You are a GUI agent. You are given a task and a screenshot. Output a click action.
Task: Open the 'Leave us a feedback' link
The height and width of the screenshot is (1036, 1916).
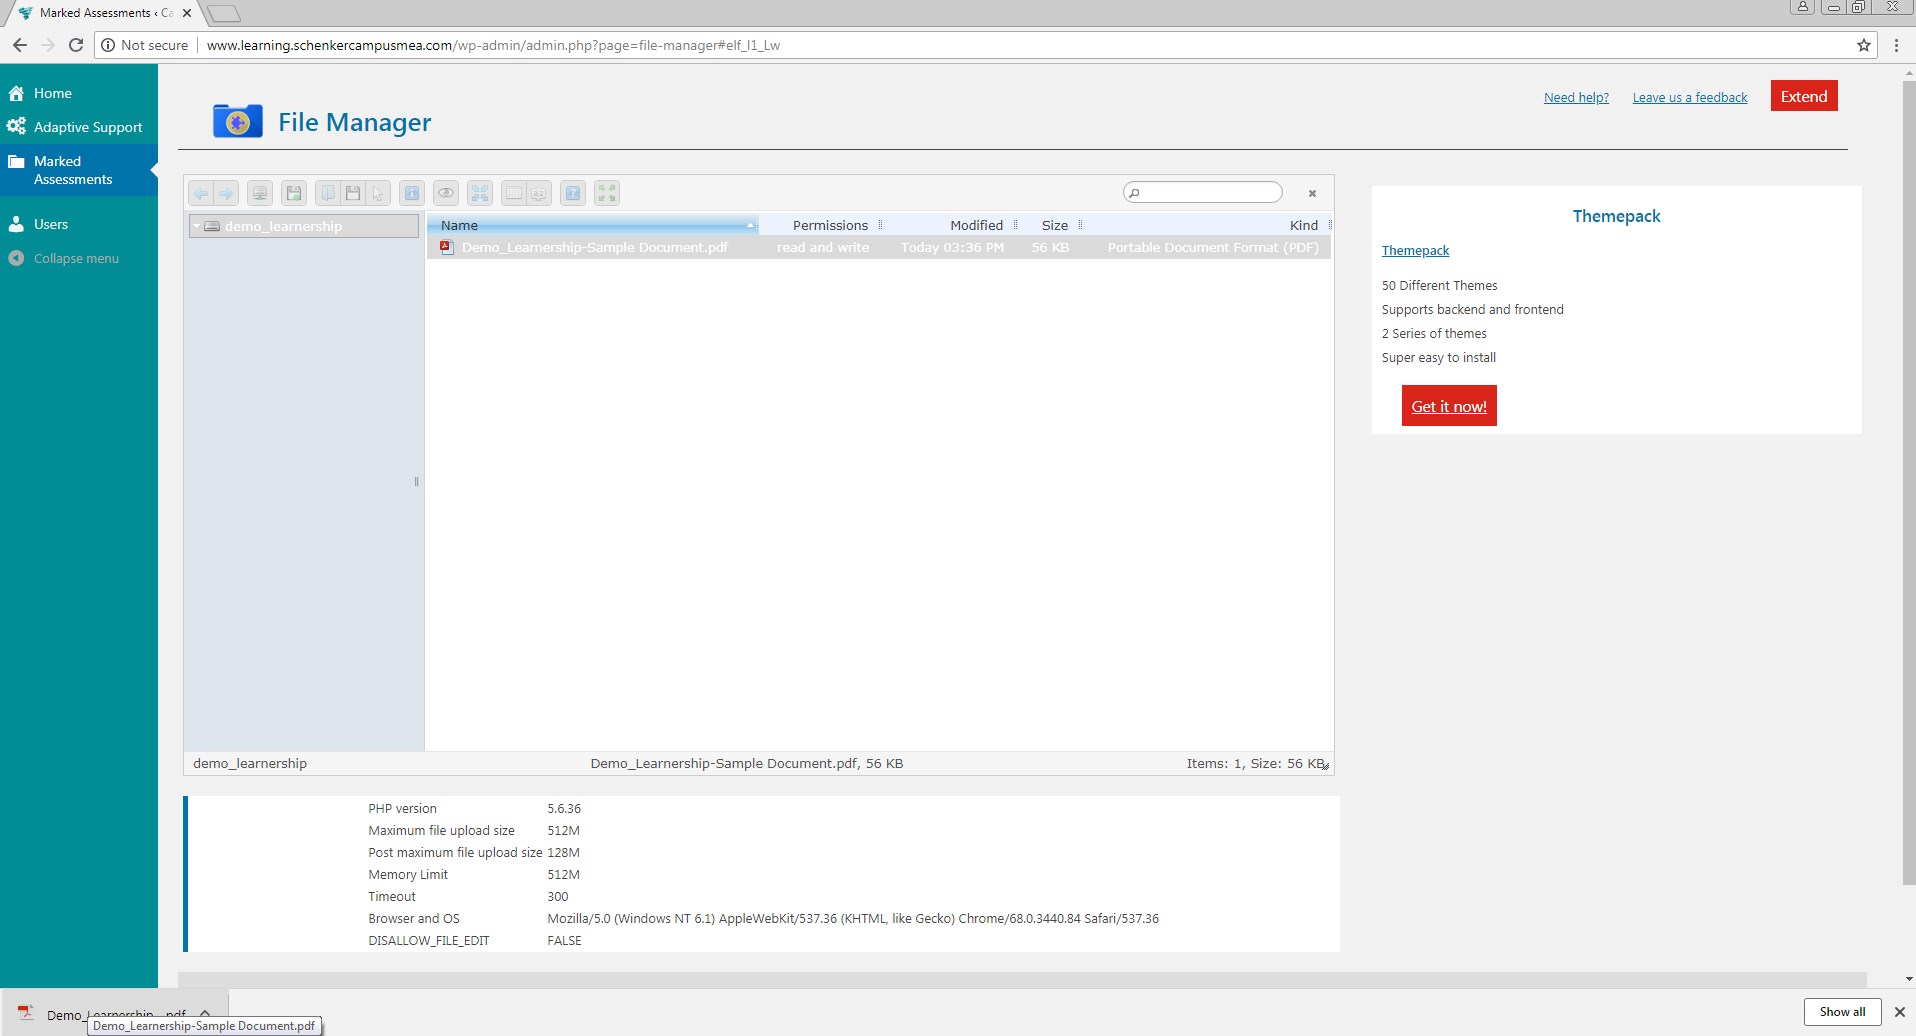click(1689, 97)
